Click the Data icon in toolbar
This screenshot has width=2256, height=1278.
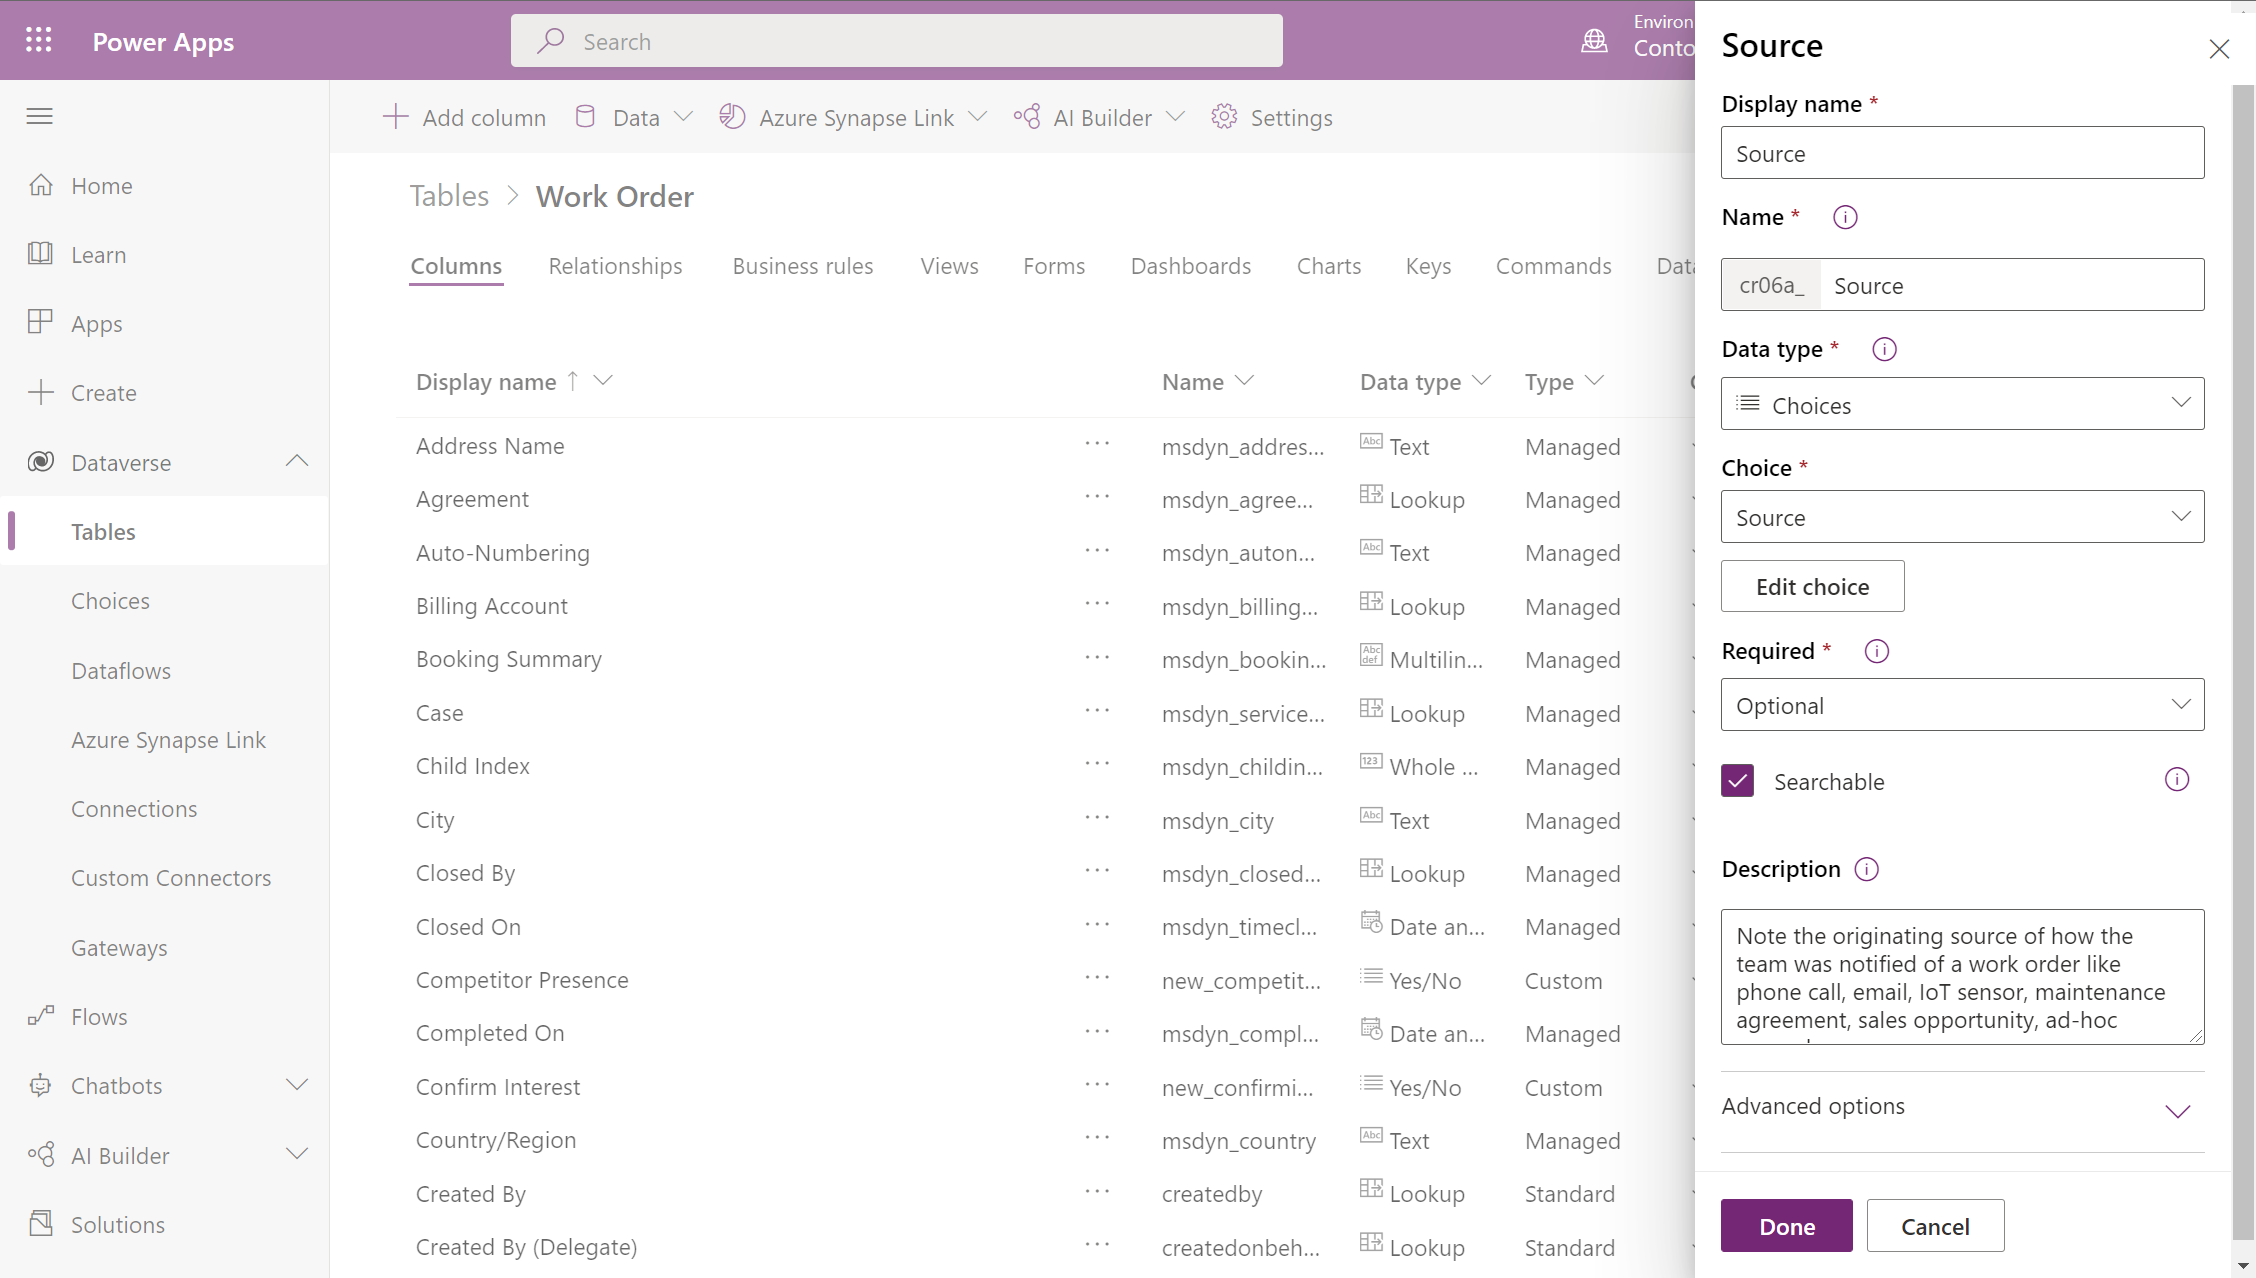tap(586, 116)
